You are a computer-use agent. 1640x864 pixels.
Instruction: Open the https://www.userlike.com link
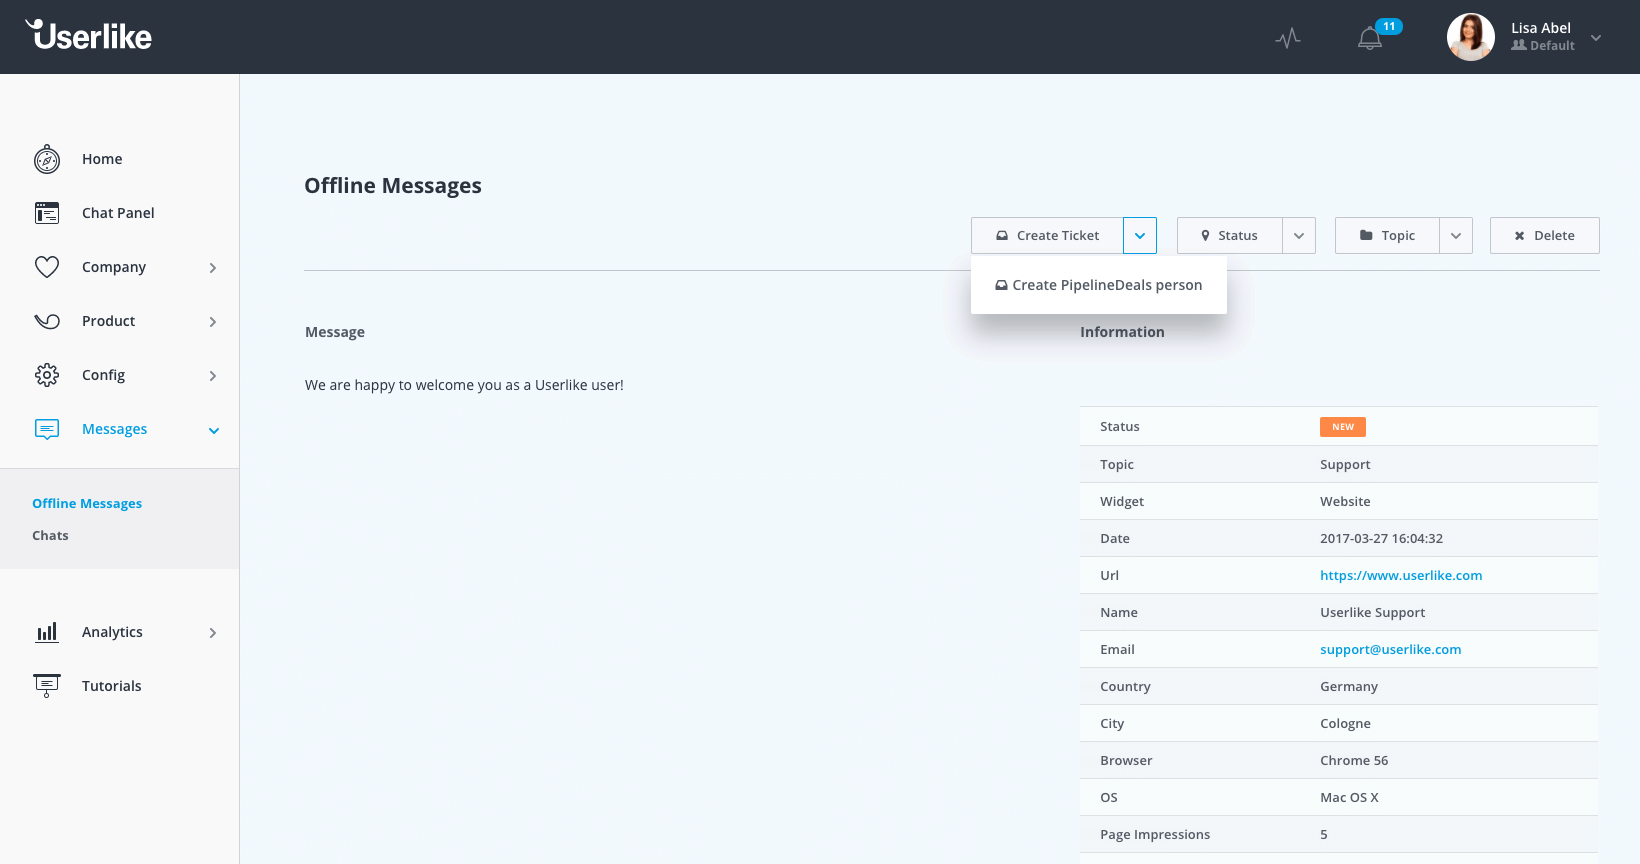pyautogui.click(x=1401, y=575)
